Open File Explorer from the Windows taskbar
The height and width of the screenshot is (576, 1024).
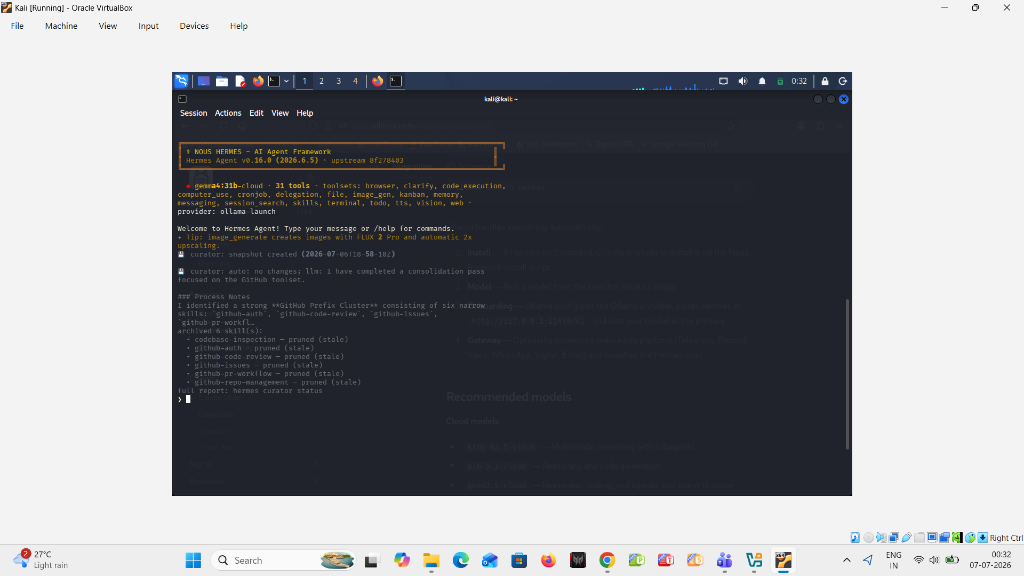[431, 560]
